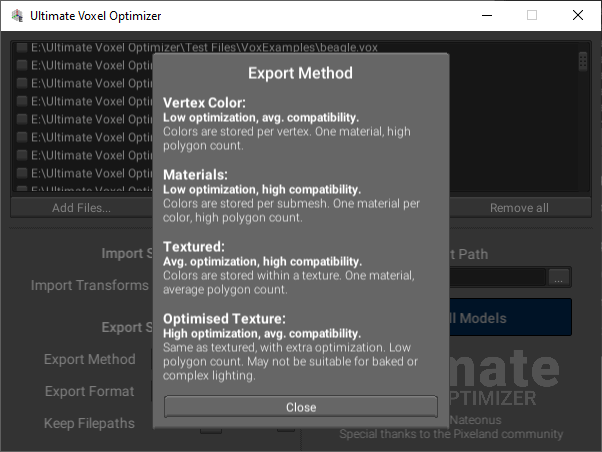Viewport: 602px width, 452px height.
Task: Minimize the Ultimate Voxel Optimizer window
Action: 487,16
